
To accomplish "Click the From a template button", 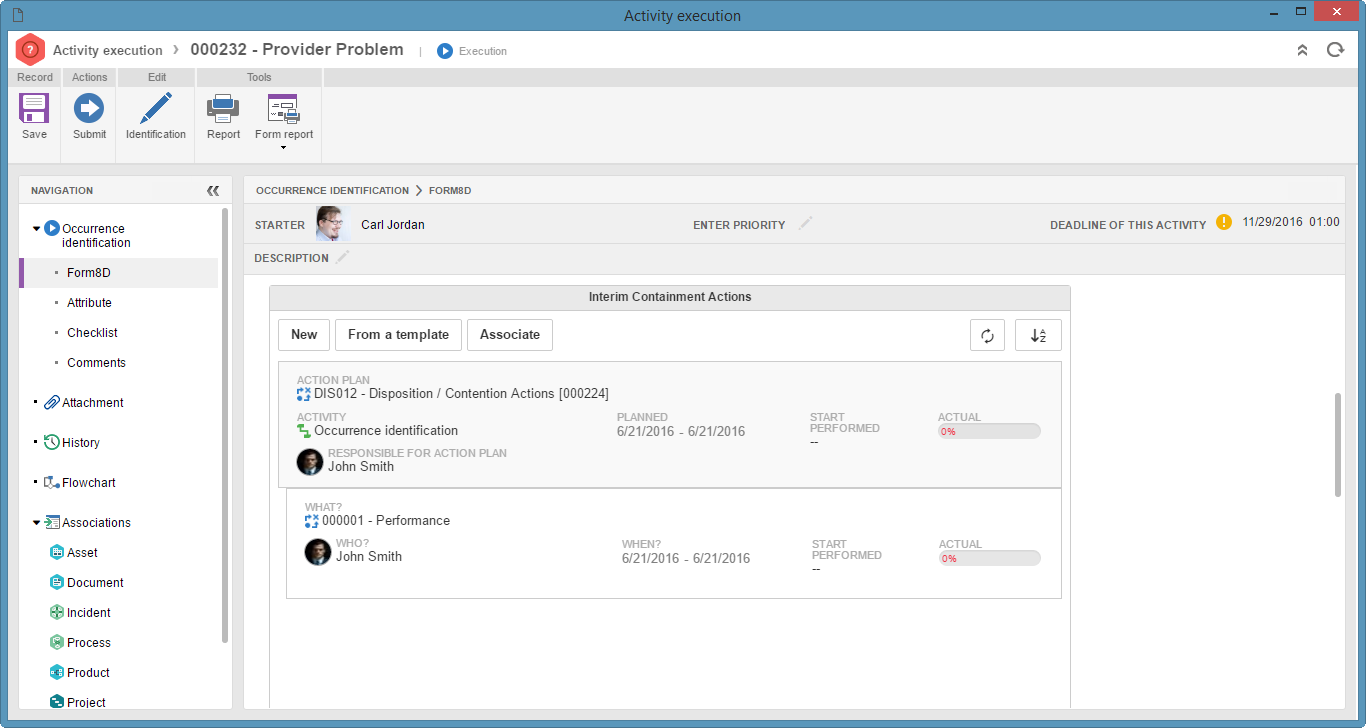I will pyautogui.click(x=398, y=335).
